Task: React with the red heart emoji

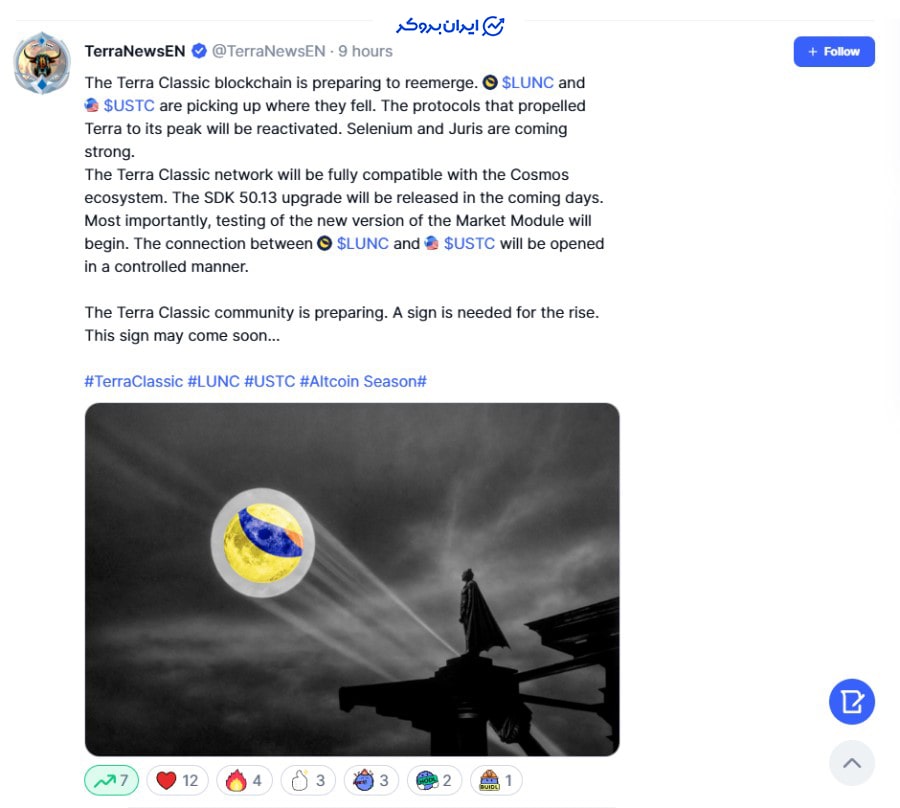Action: tap(177, 780)
